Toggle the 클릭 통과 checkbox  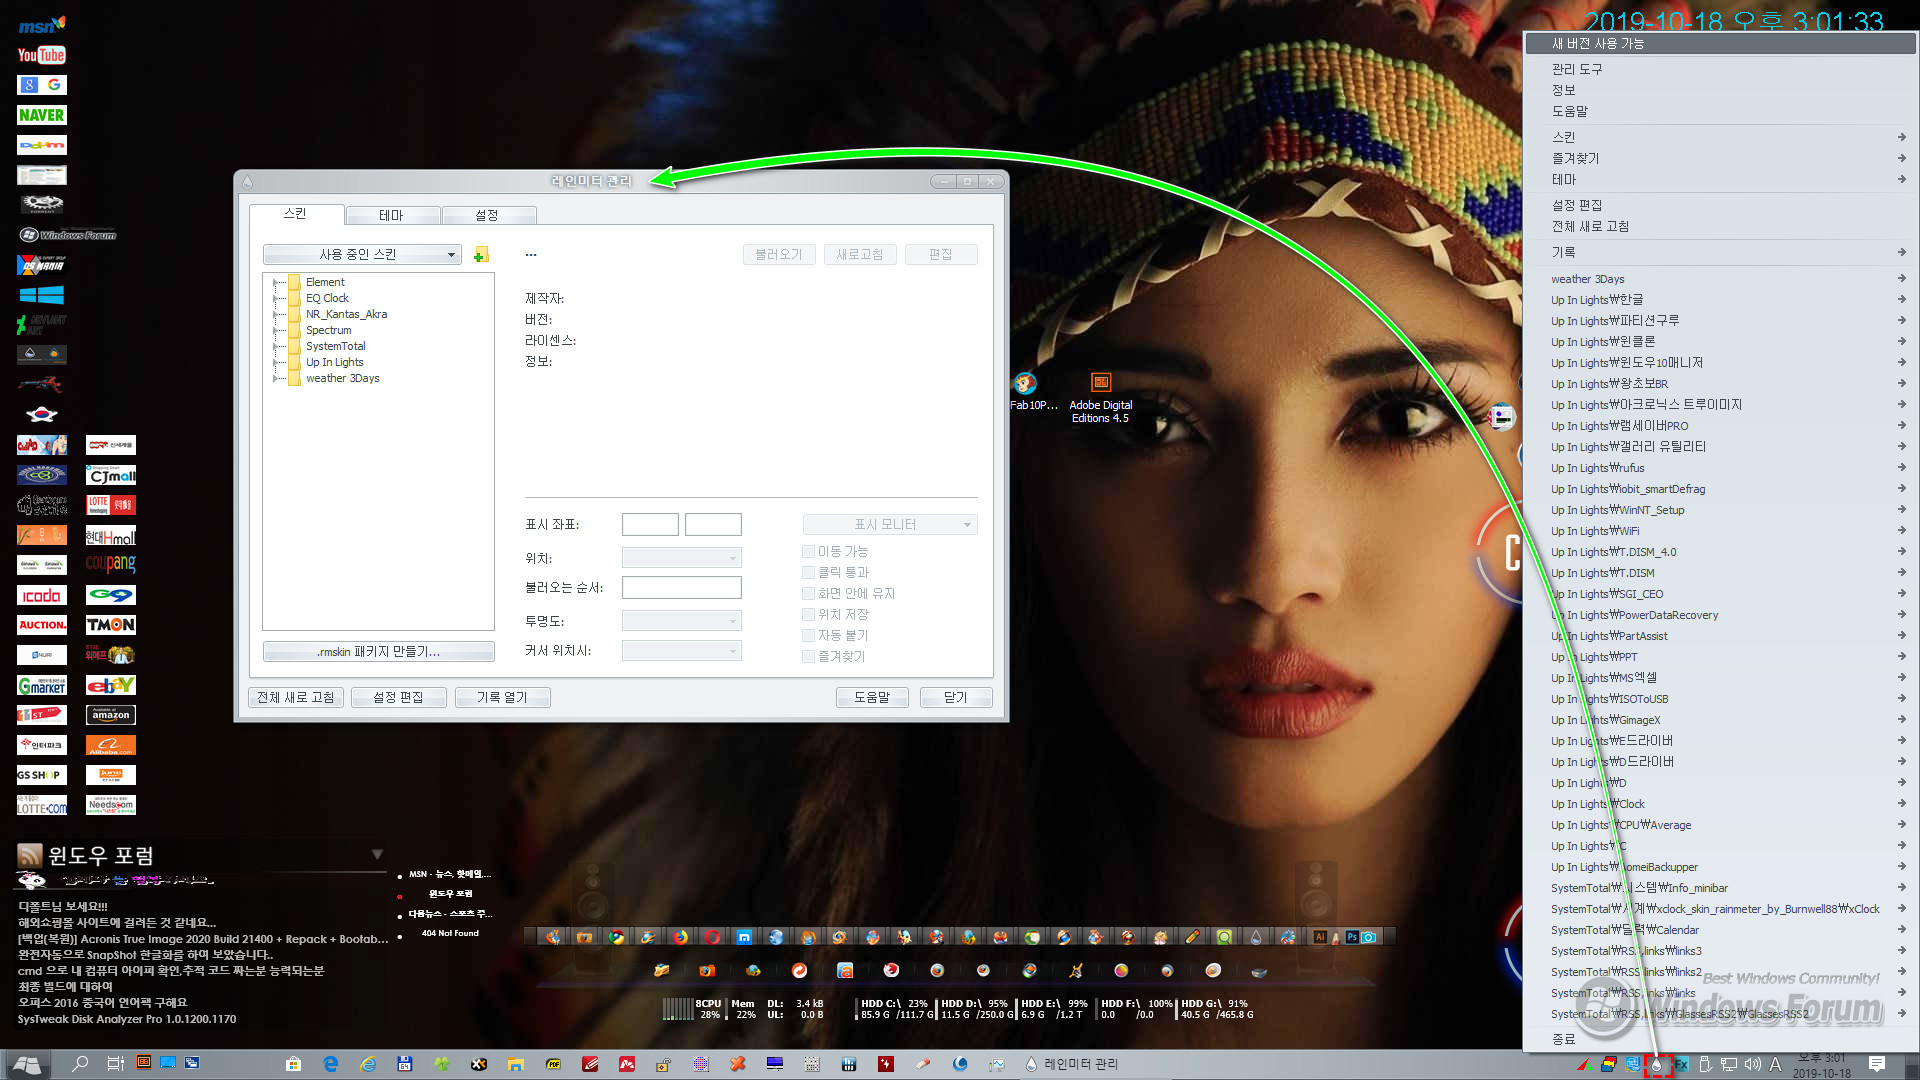(808, 572)
